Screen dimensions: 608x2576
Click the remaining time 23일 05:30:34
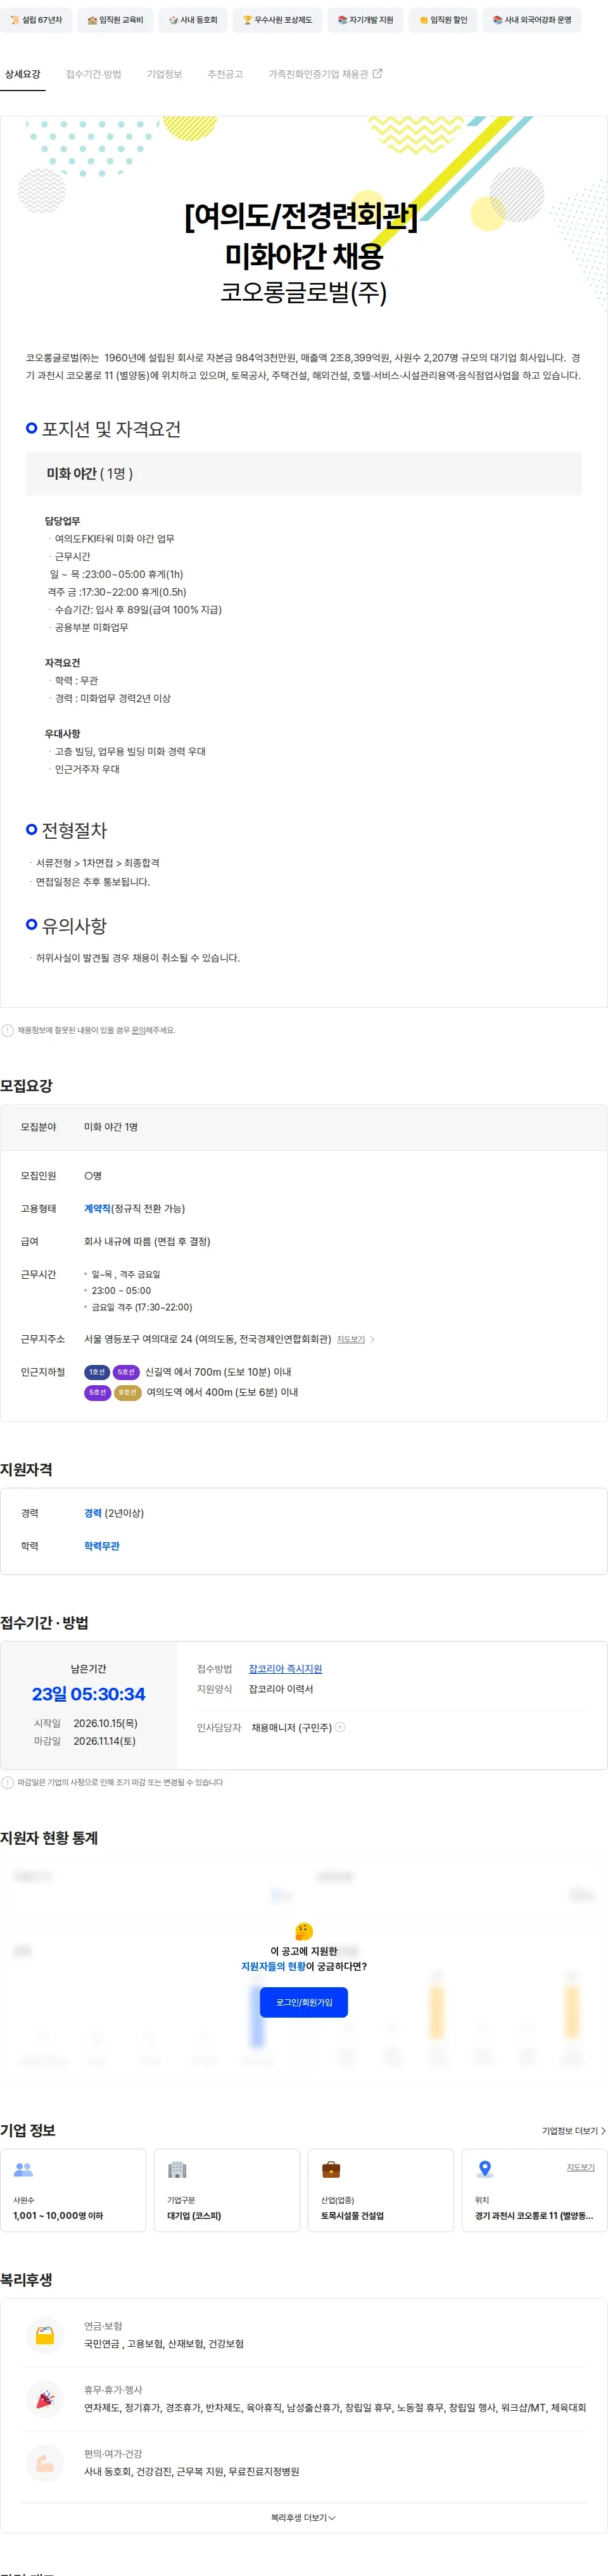[x=88, y=1694]
